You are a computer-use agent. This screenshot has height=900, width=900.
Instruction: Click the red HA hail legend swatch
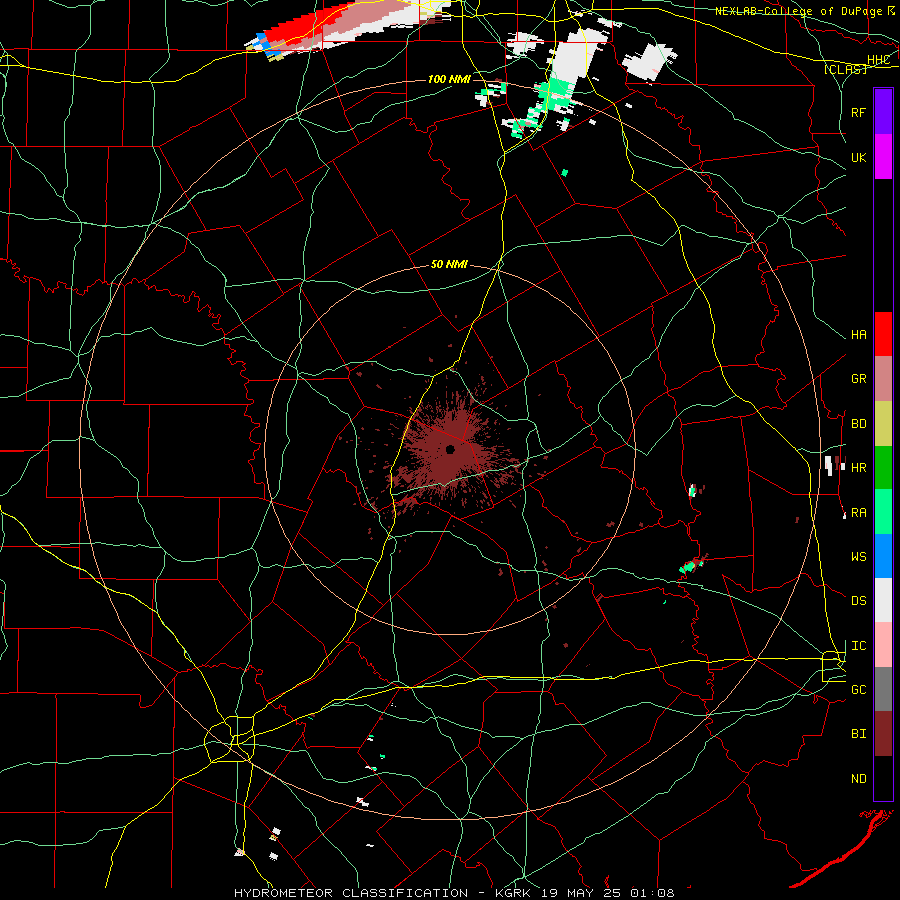883,334
